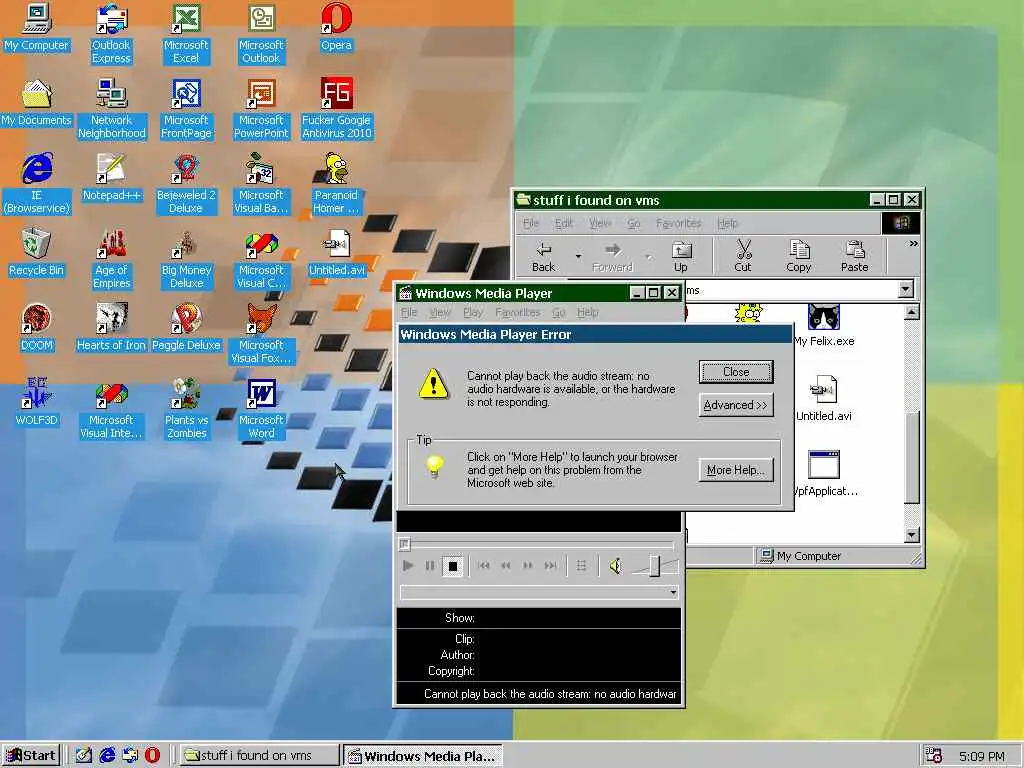1024x768 pixels.
Task: Toggle mute with the speaker icon
Action: [615, 566]
